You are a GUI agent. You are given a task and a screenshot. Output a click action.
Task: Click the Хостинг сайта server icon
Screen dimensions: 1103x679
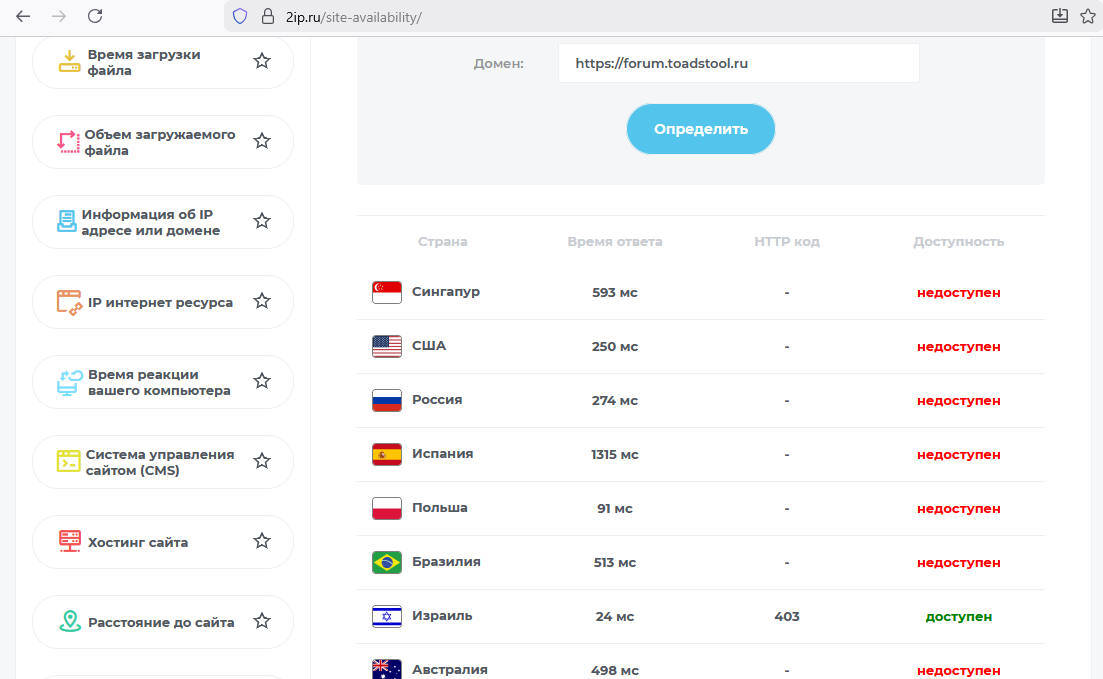click(x=69, y=542)
